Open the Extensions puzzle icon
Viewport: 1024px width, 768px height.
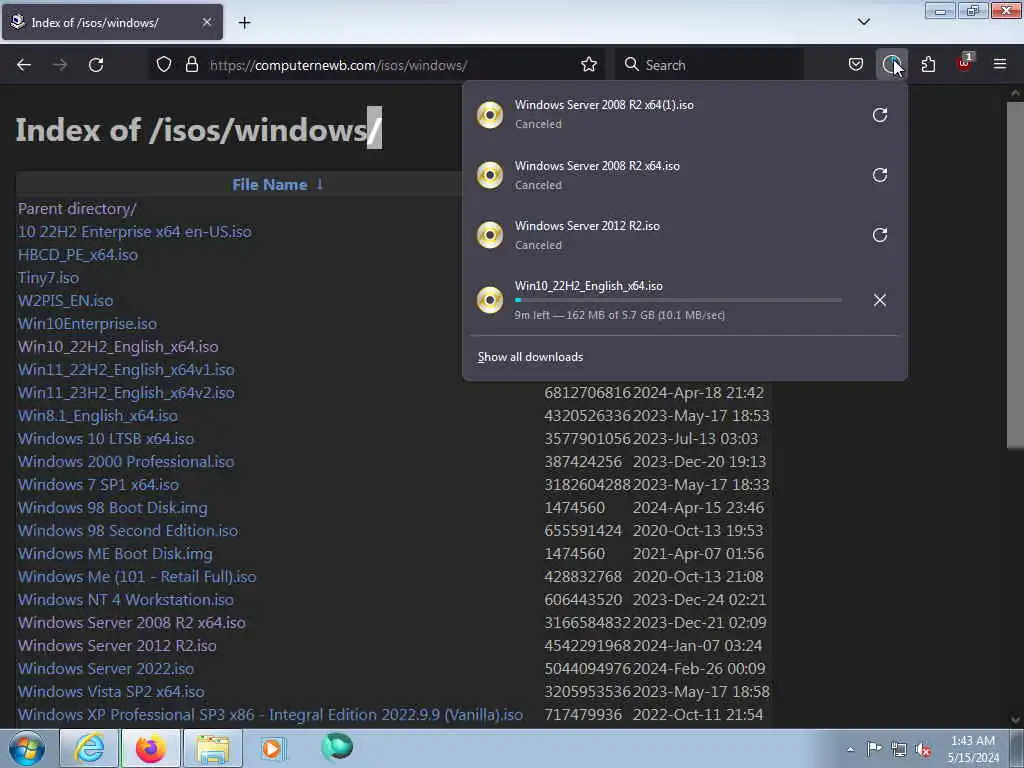tap(928, 65)
